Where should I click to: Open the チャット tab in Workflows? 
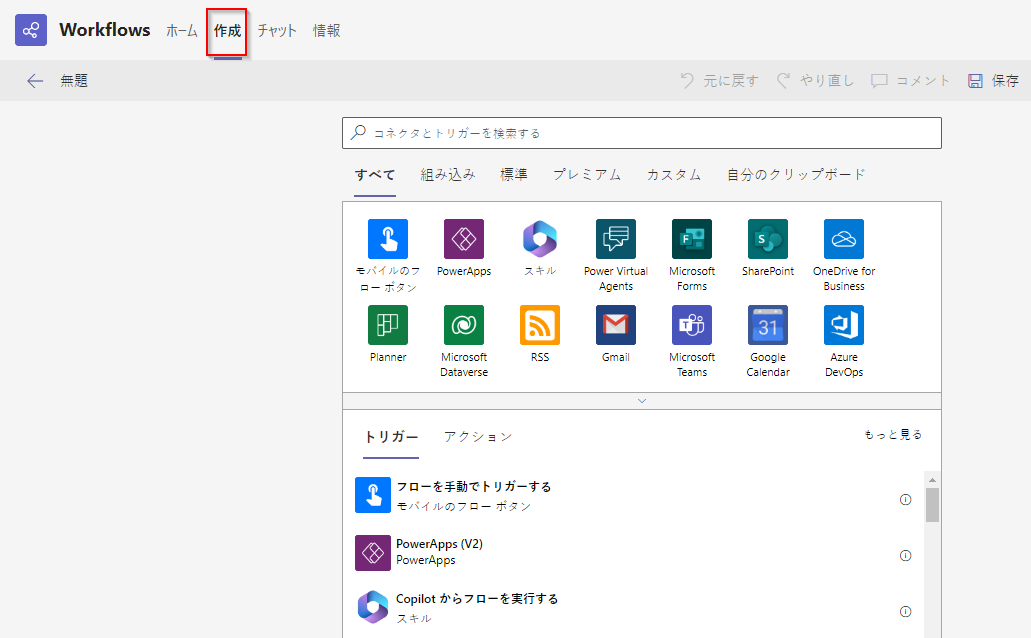click(276, 30)
